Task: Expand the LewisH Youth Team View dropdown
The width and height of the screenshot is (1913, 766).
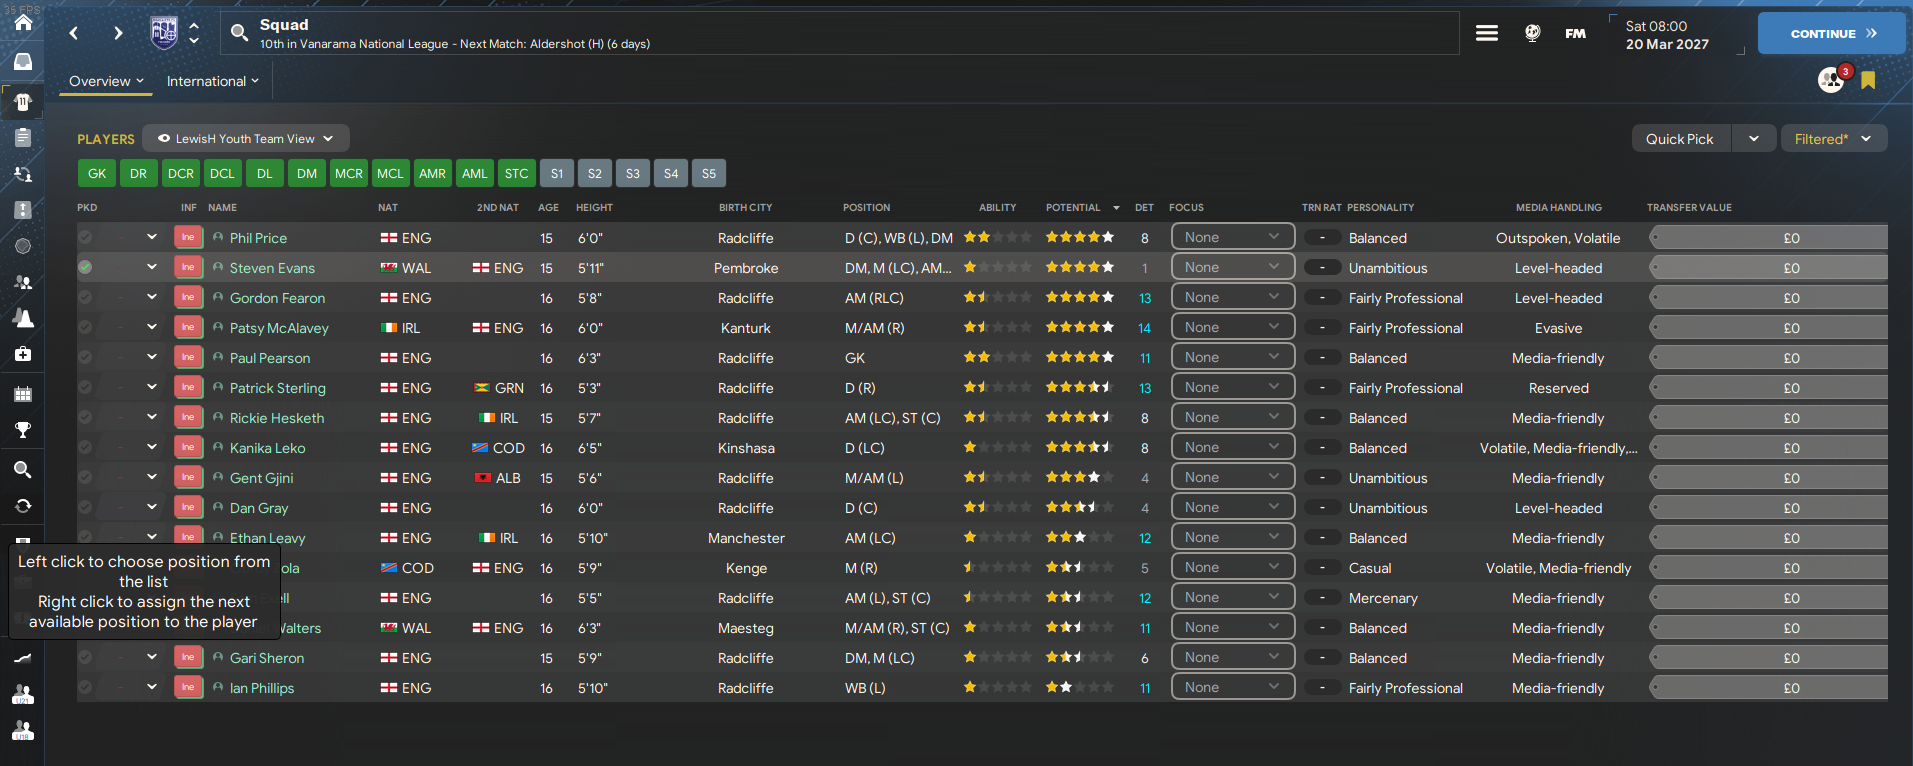Action: [x=246, y=138]
